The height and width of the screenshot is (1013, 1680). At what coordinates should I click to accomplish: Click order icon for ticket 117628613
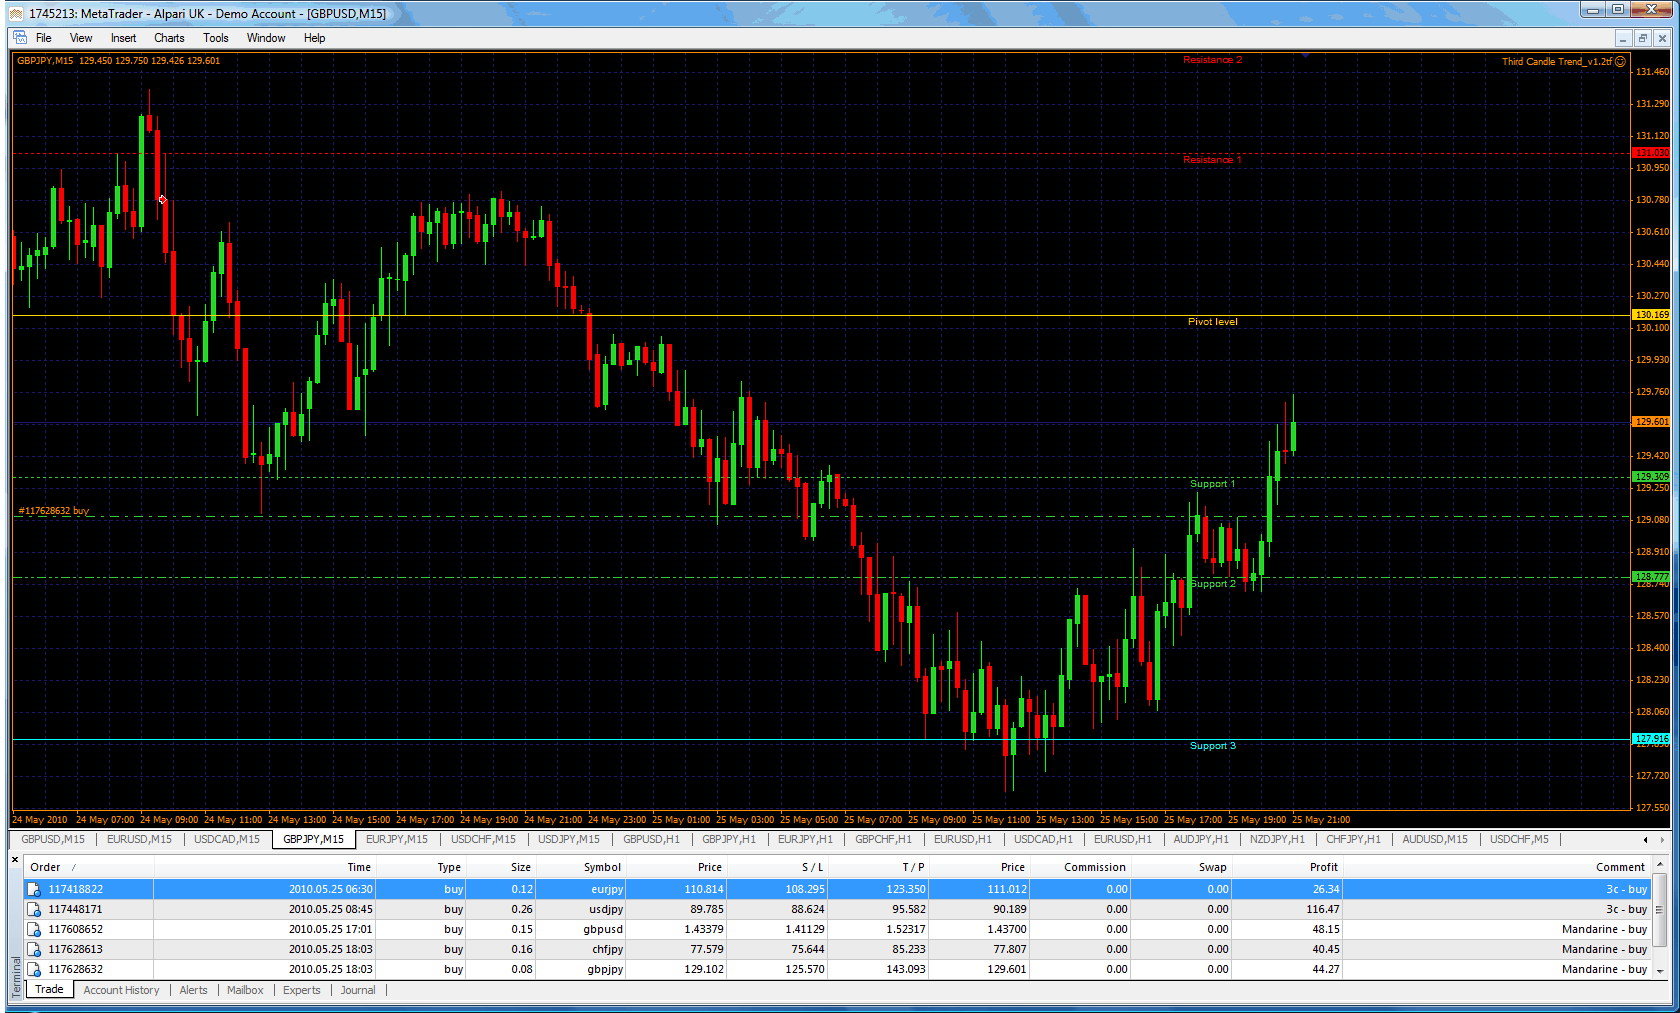[34, 949]
